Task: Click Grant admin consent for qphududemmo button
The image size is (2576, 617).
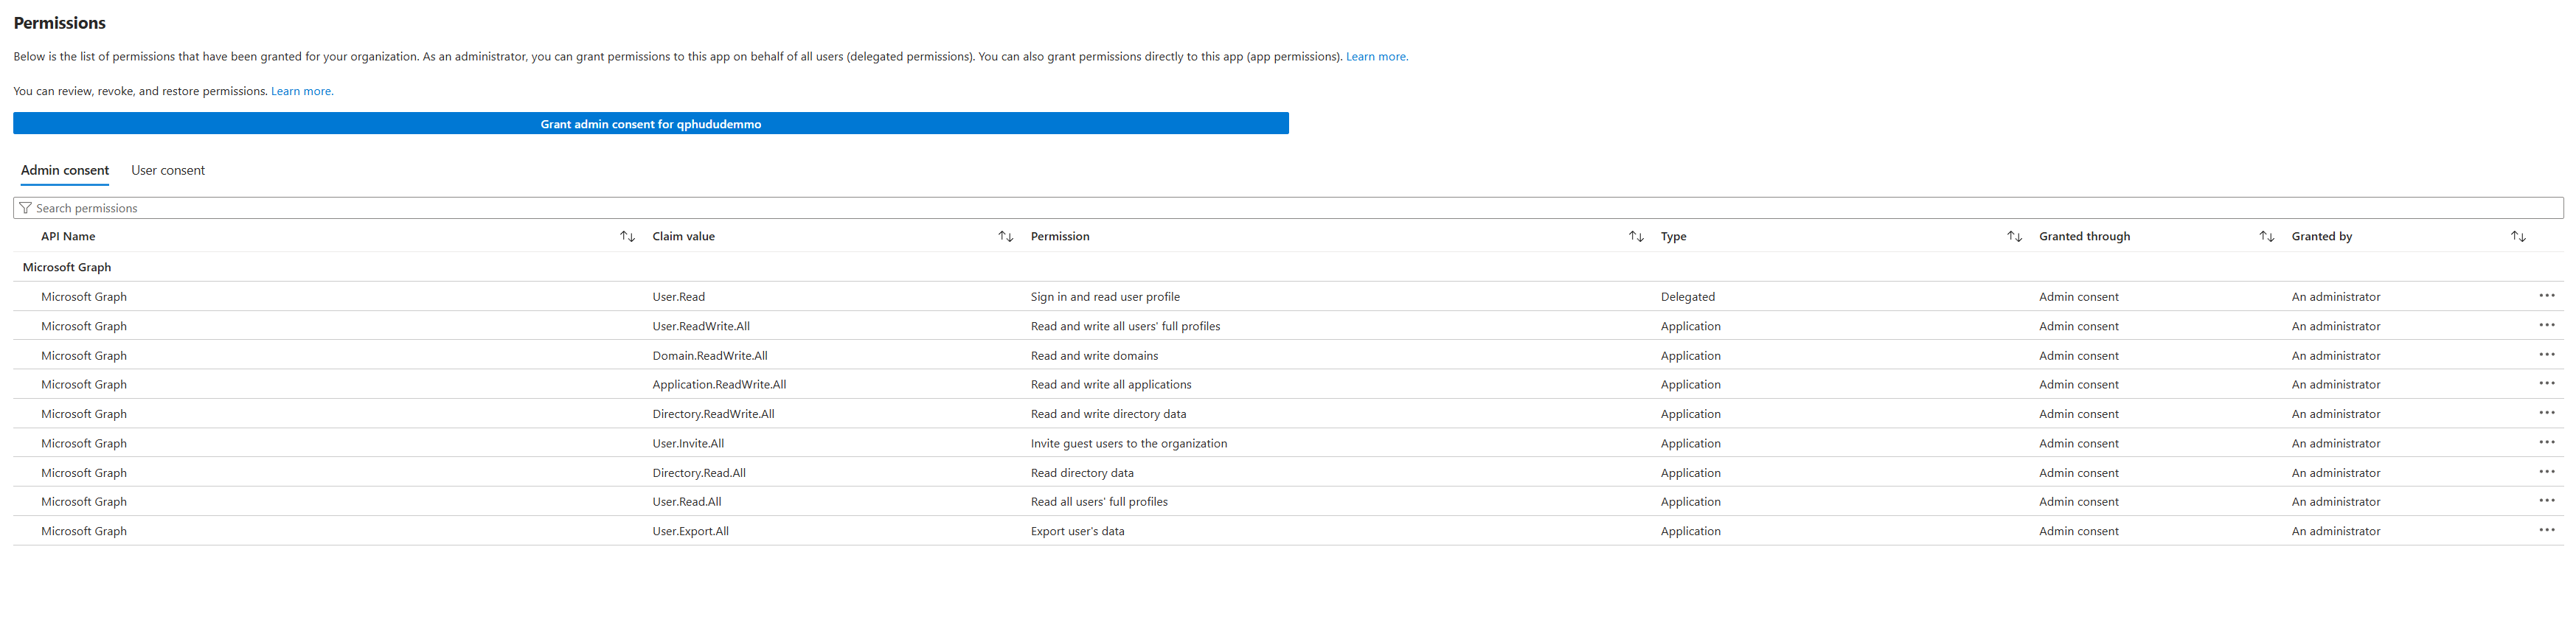Action: (x=650, y=124)
